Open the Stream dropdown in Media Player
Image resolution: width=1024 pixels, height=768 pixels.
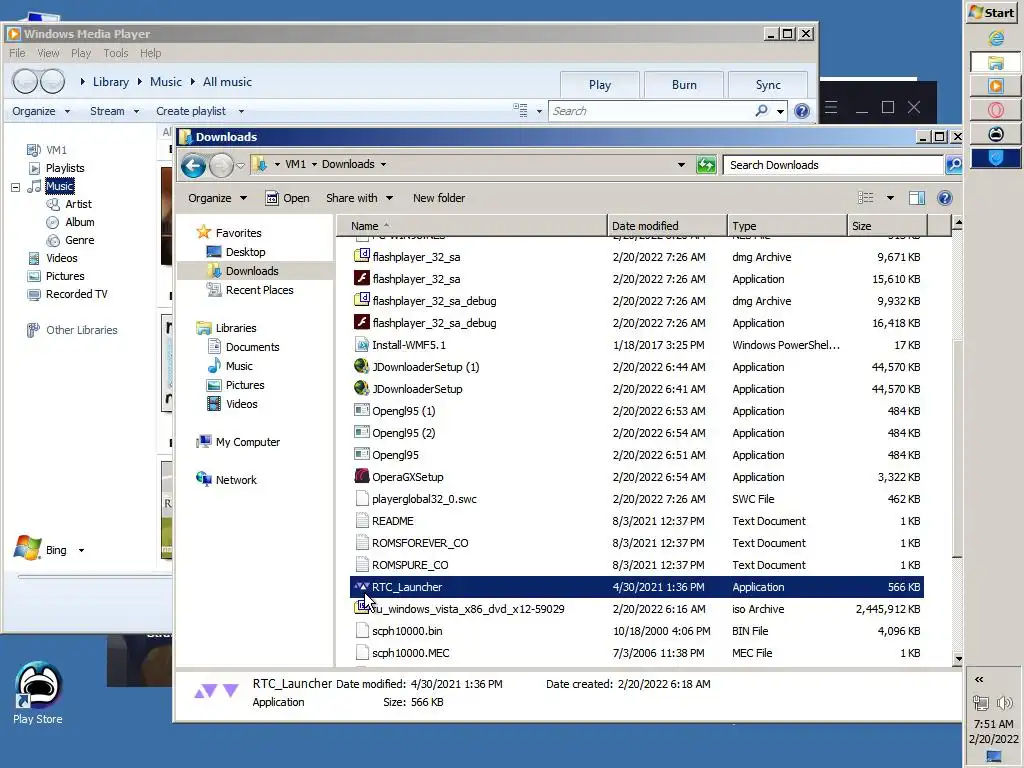coord(114,111)
